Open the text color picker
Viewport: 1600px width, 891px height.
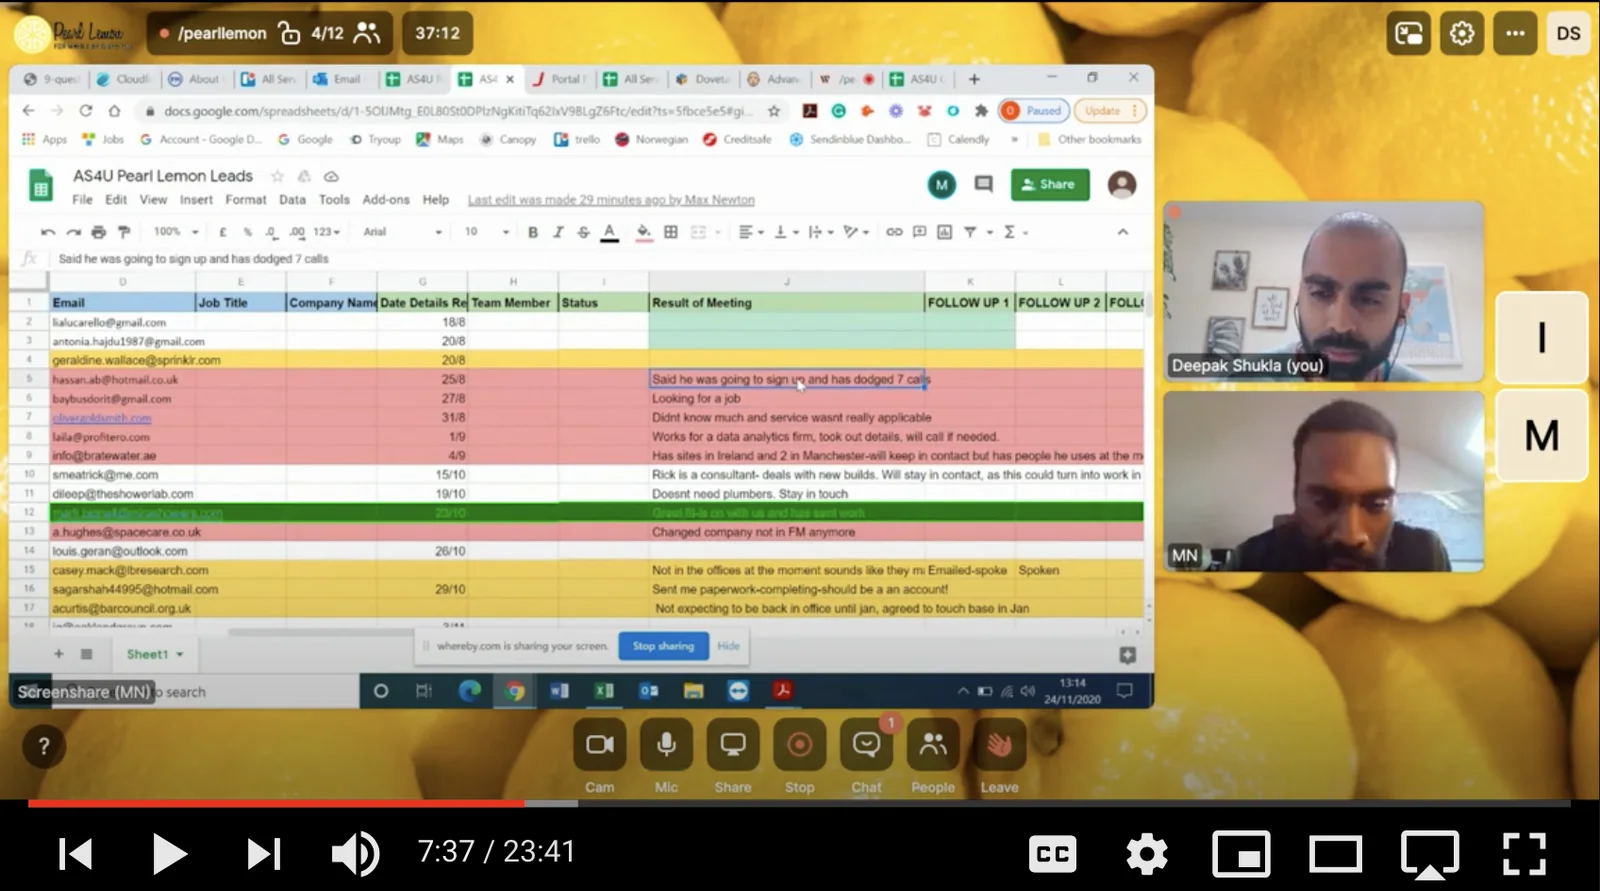(609, 232)
